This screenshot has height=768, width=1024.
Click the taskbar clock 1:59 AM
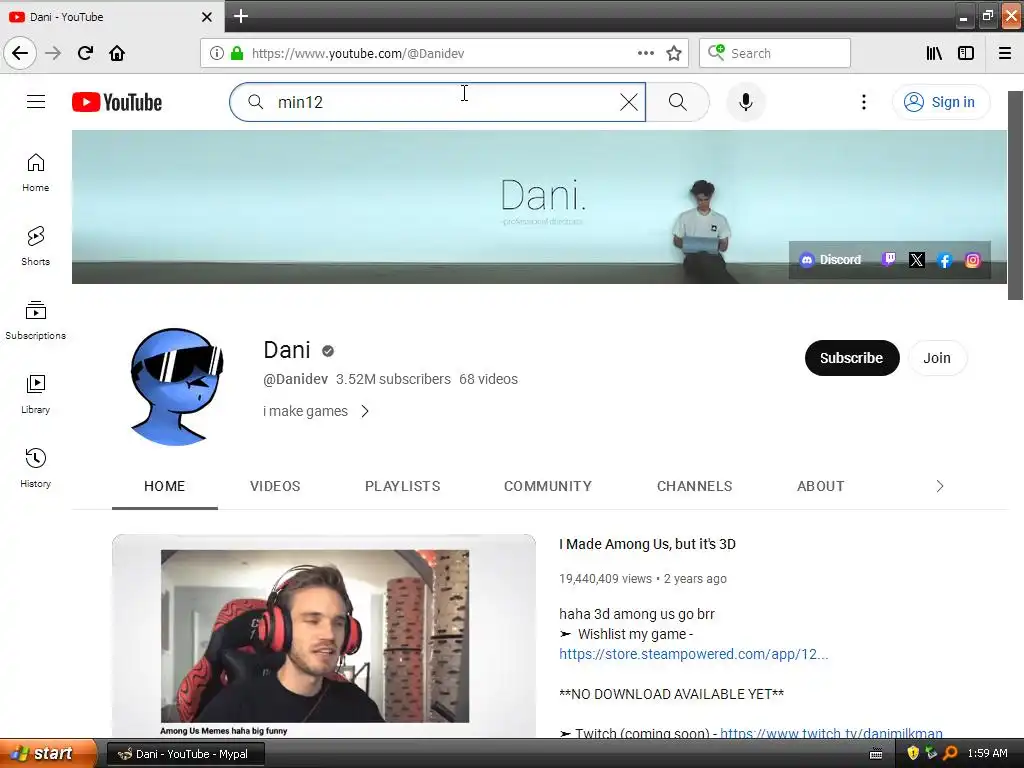(x=987, y=753)
